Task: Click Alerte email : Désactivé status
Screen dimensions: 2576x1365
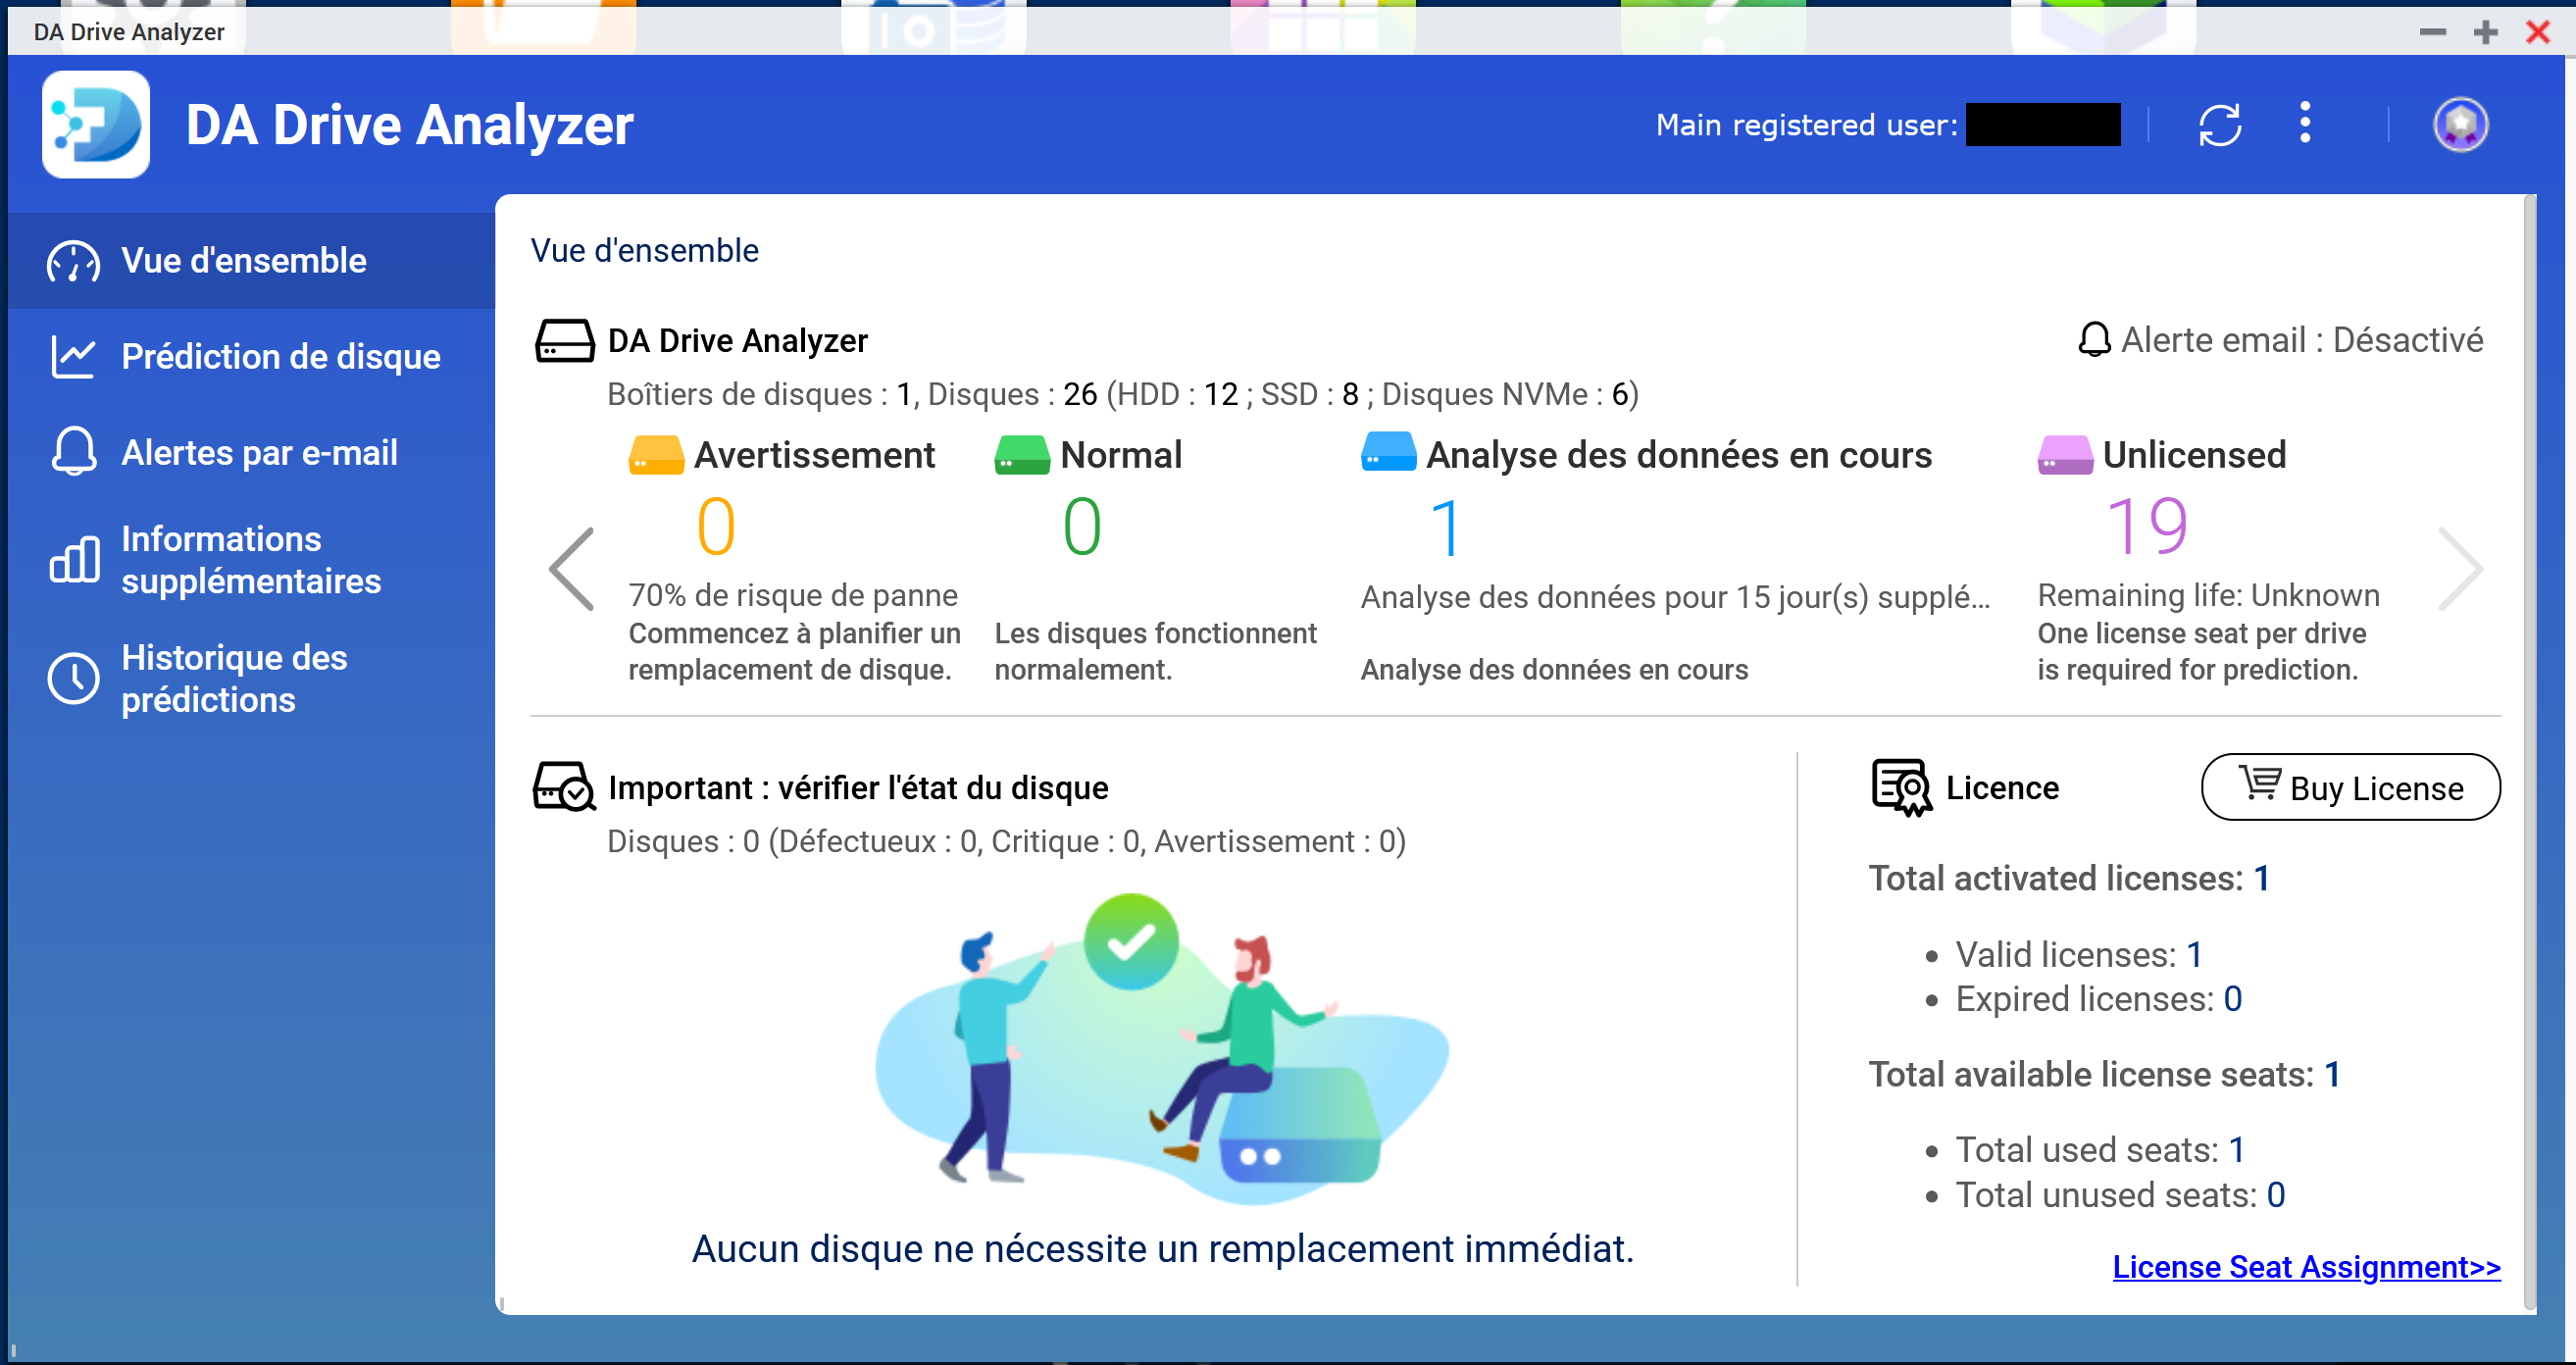Action: click(x=2280, y=340)
